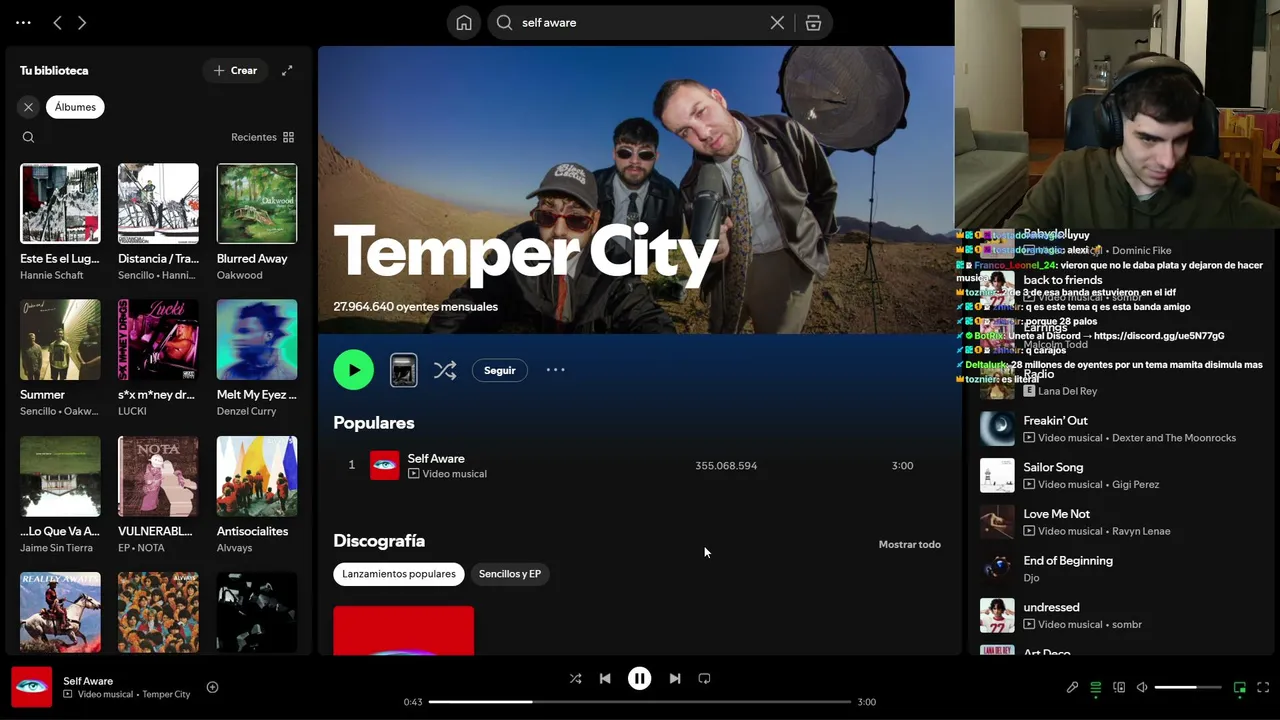Screen dimensions: 1280x720
Task: Open the VULNERABL... EP by NOTA
Action: click(158, 476)
